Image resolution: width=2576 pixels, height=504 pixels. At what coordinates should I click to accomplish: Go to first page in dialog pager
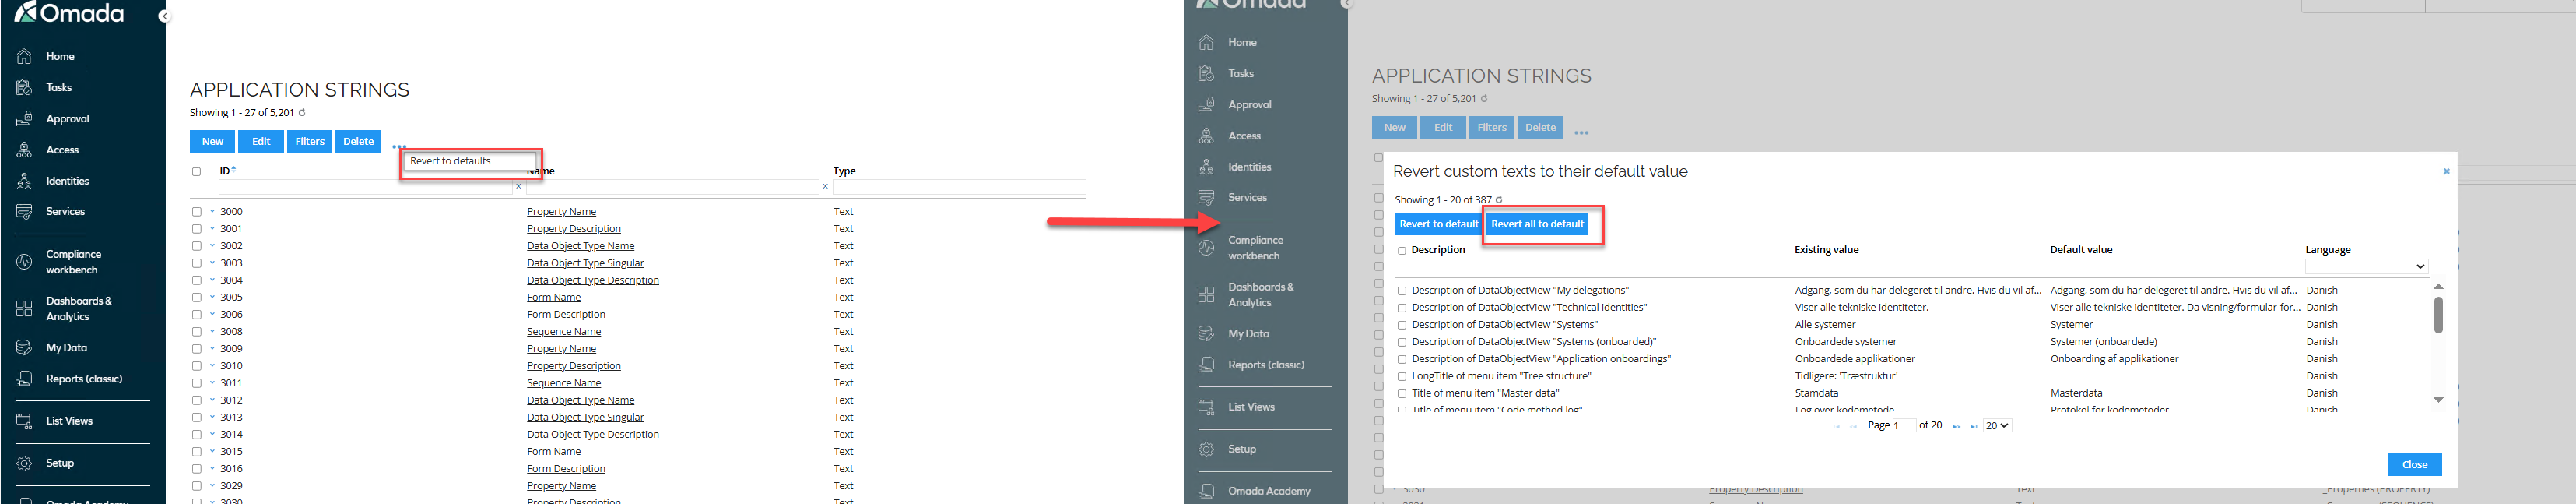[x=1837, y=427]
